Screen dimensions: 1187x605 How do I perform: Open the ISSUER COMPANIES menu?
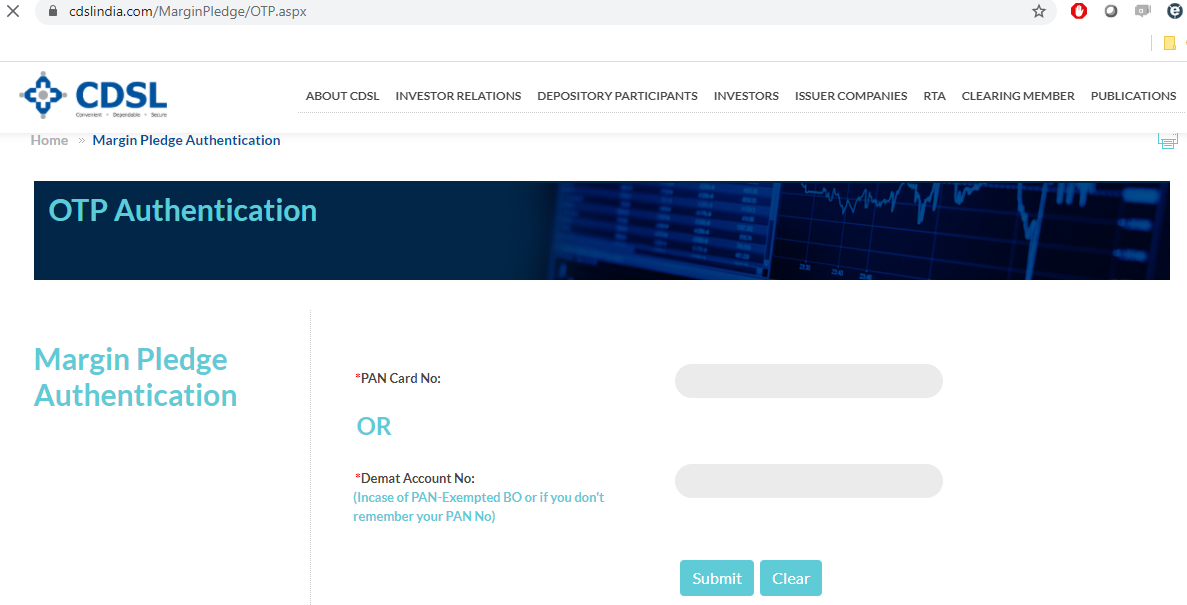coord(851,96)
